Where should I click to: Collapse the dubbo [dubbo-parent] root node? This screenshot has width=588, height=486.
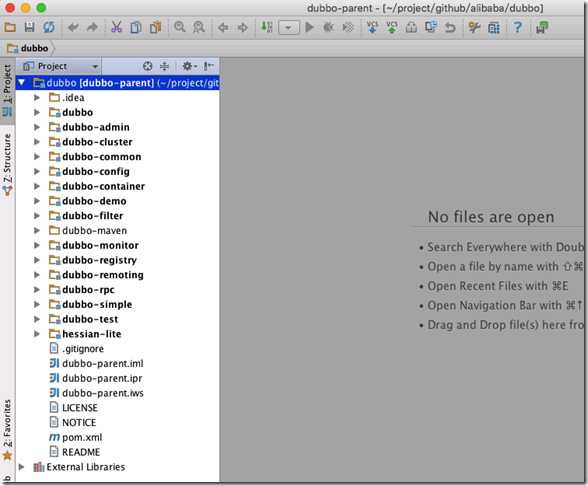[x=22, y=82]
